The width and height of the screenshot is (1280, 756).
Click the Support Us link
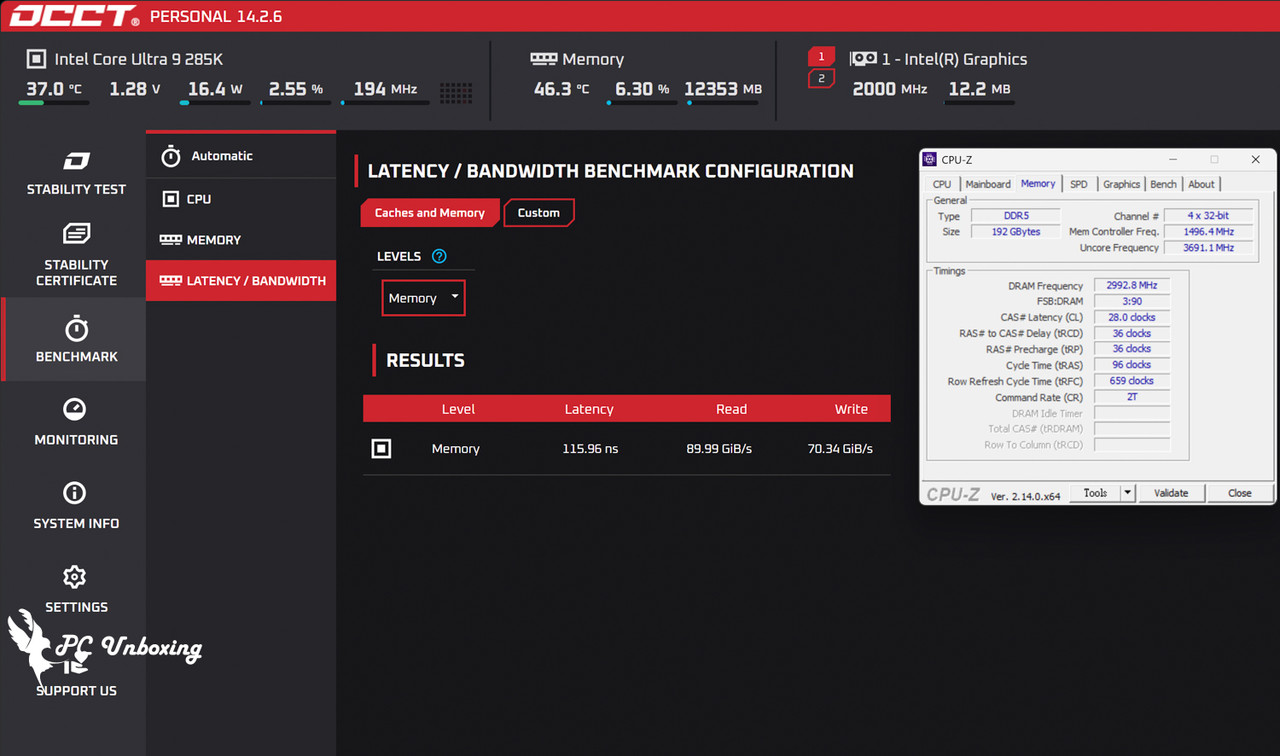76,691
